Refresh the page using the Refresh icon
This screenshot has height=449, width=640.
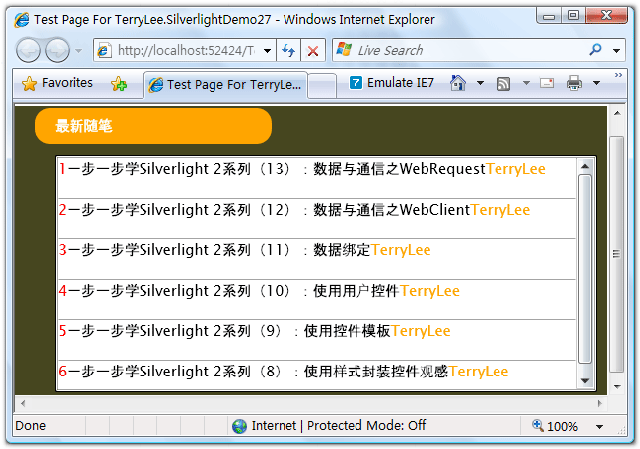coord(288,50)
